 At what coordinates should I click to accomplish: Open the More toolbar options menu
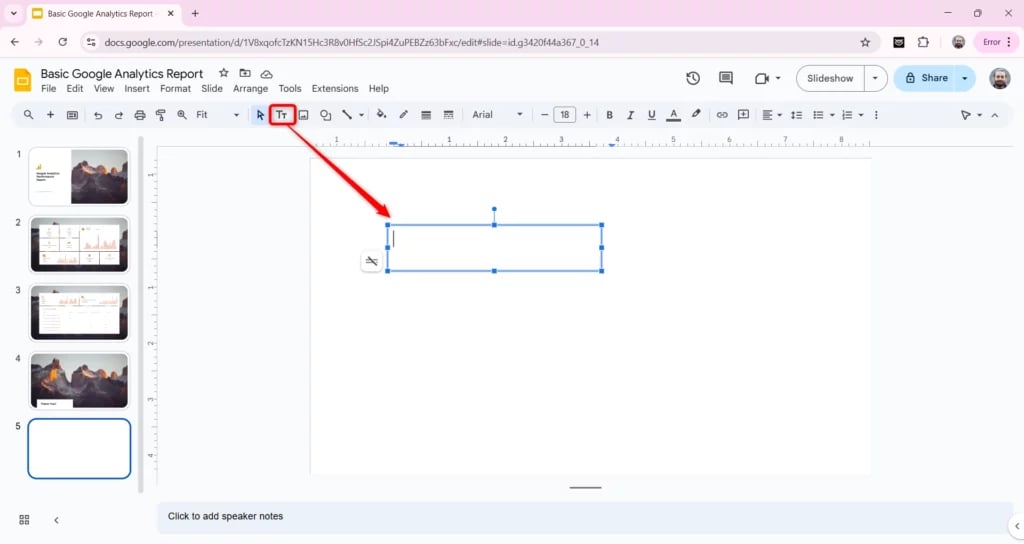click(876, 115)
